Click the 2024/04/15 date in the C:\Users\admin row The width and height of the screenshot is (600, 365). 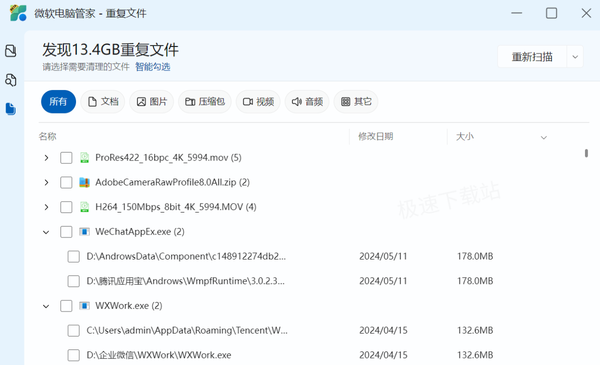(x=383, y=330)
